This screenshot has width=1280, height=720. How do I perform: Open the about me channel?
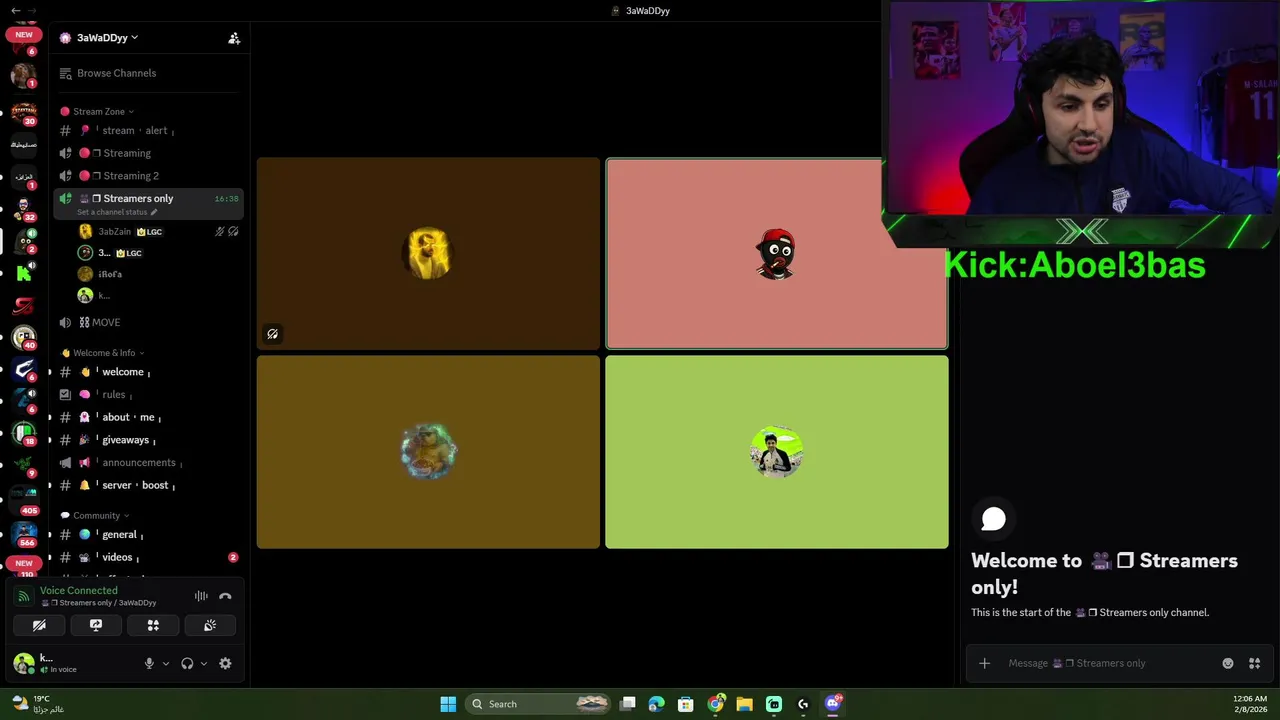(150, 417)
